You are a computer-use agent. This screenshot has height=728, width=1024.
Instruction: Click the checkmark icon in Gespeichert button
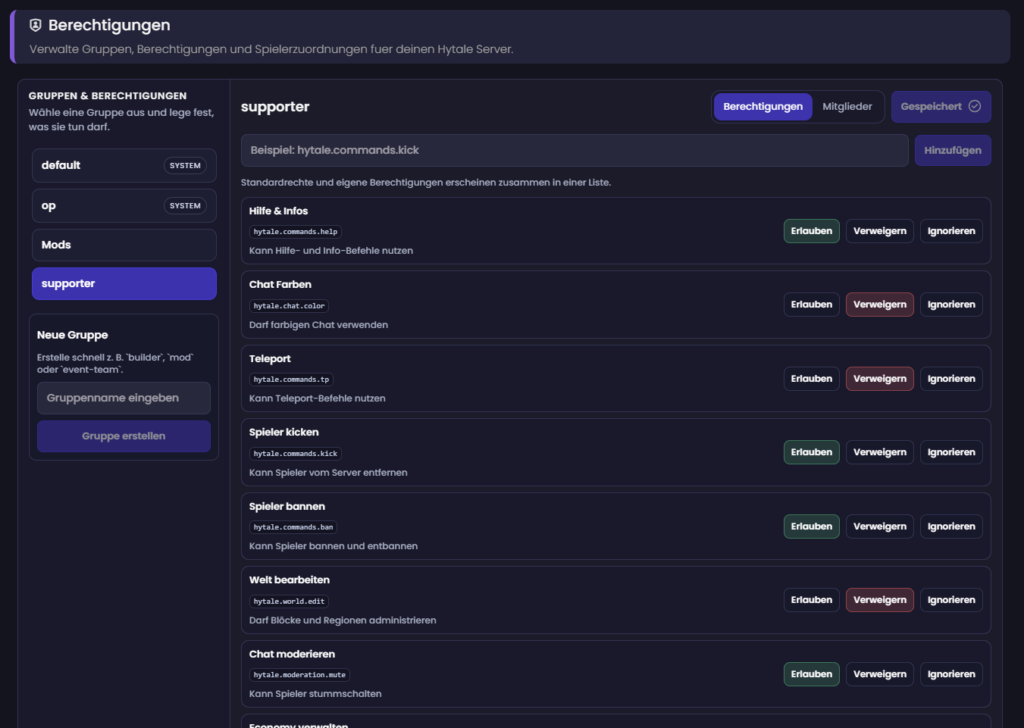pyautogui.click(x=974, y=106)
